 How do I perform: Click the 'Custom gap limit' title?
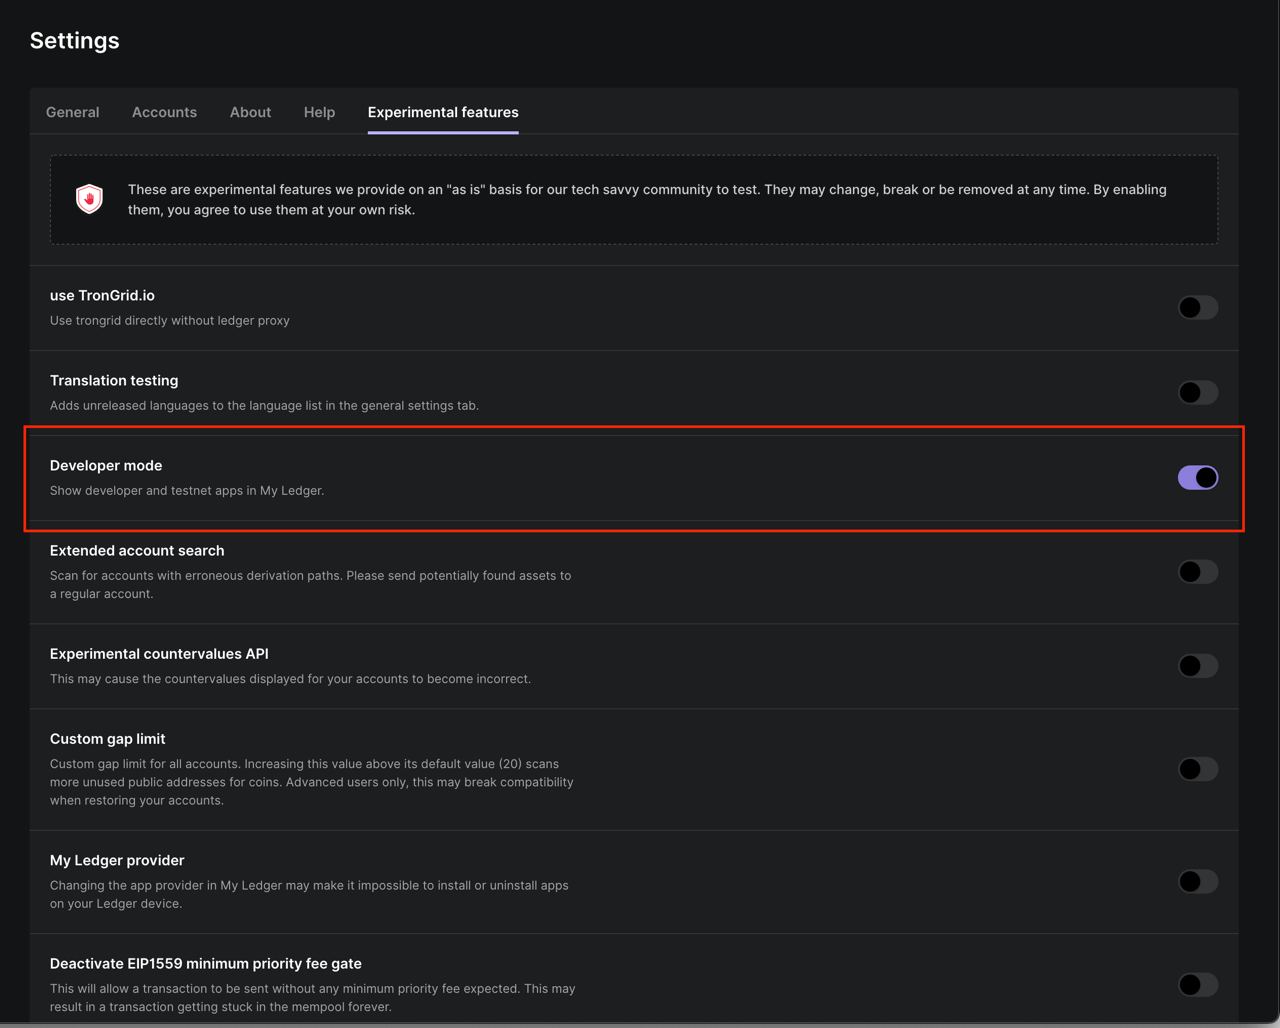pyautogui.click(x=108, y=739)
